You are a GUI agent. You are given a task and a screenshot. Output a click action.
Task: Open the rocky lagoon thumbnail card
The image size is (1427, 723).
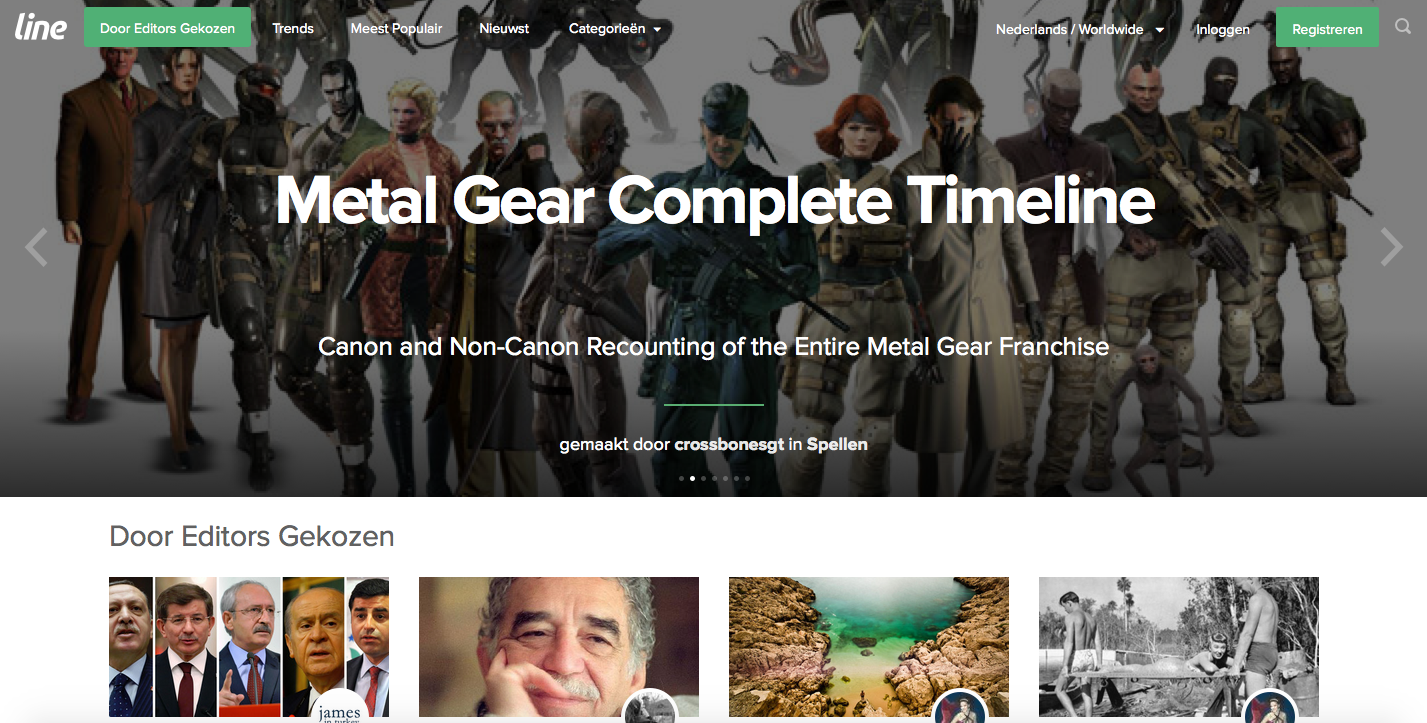869,647
